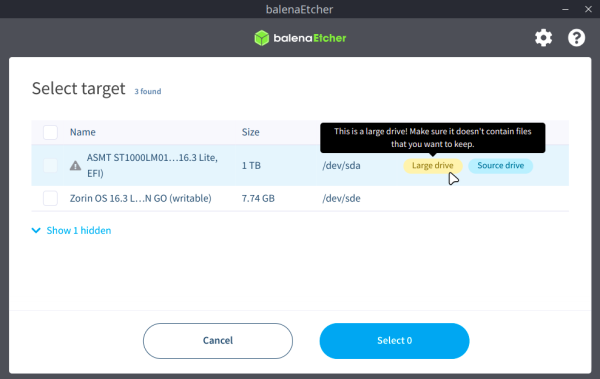The image size is (600, 379).
Task: Select the Zorin OS 16.3 drive name
Action: (140, 198)
